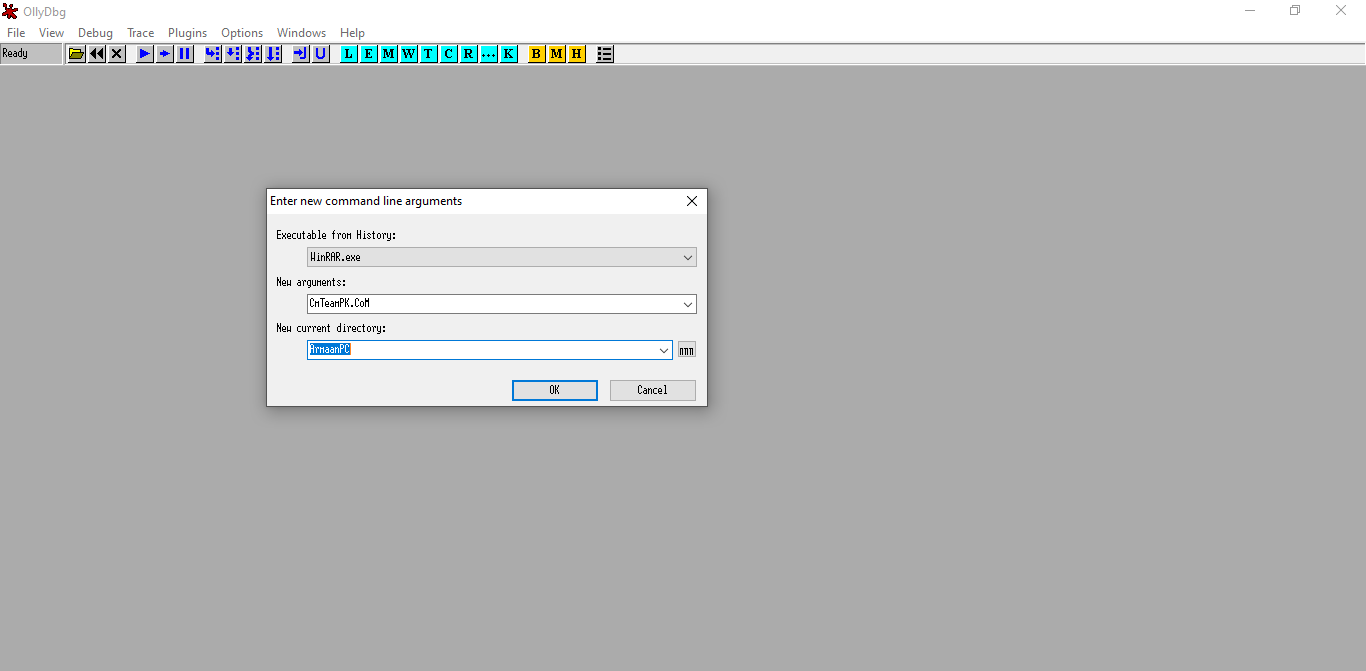The image size is (1366, 671).
Task: Open Threads window with T icon
Action: tap(429, 54)
